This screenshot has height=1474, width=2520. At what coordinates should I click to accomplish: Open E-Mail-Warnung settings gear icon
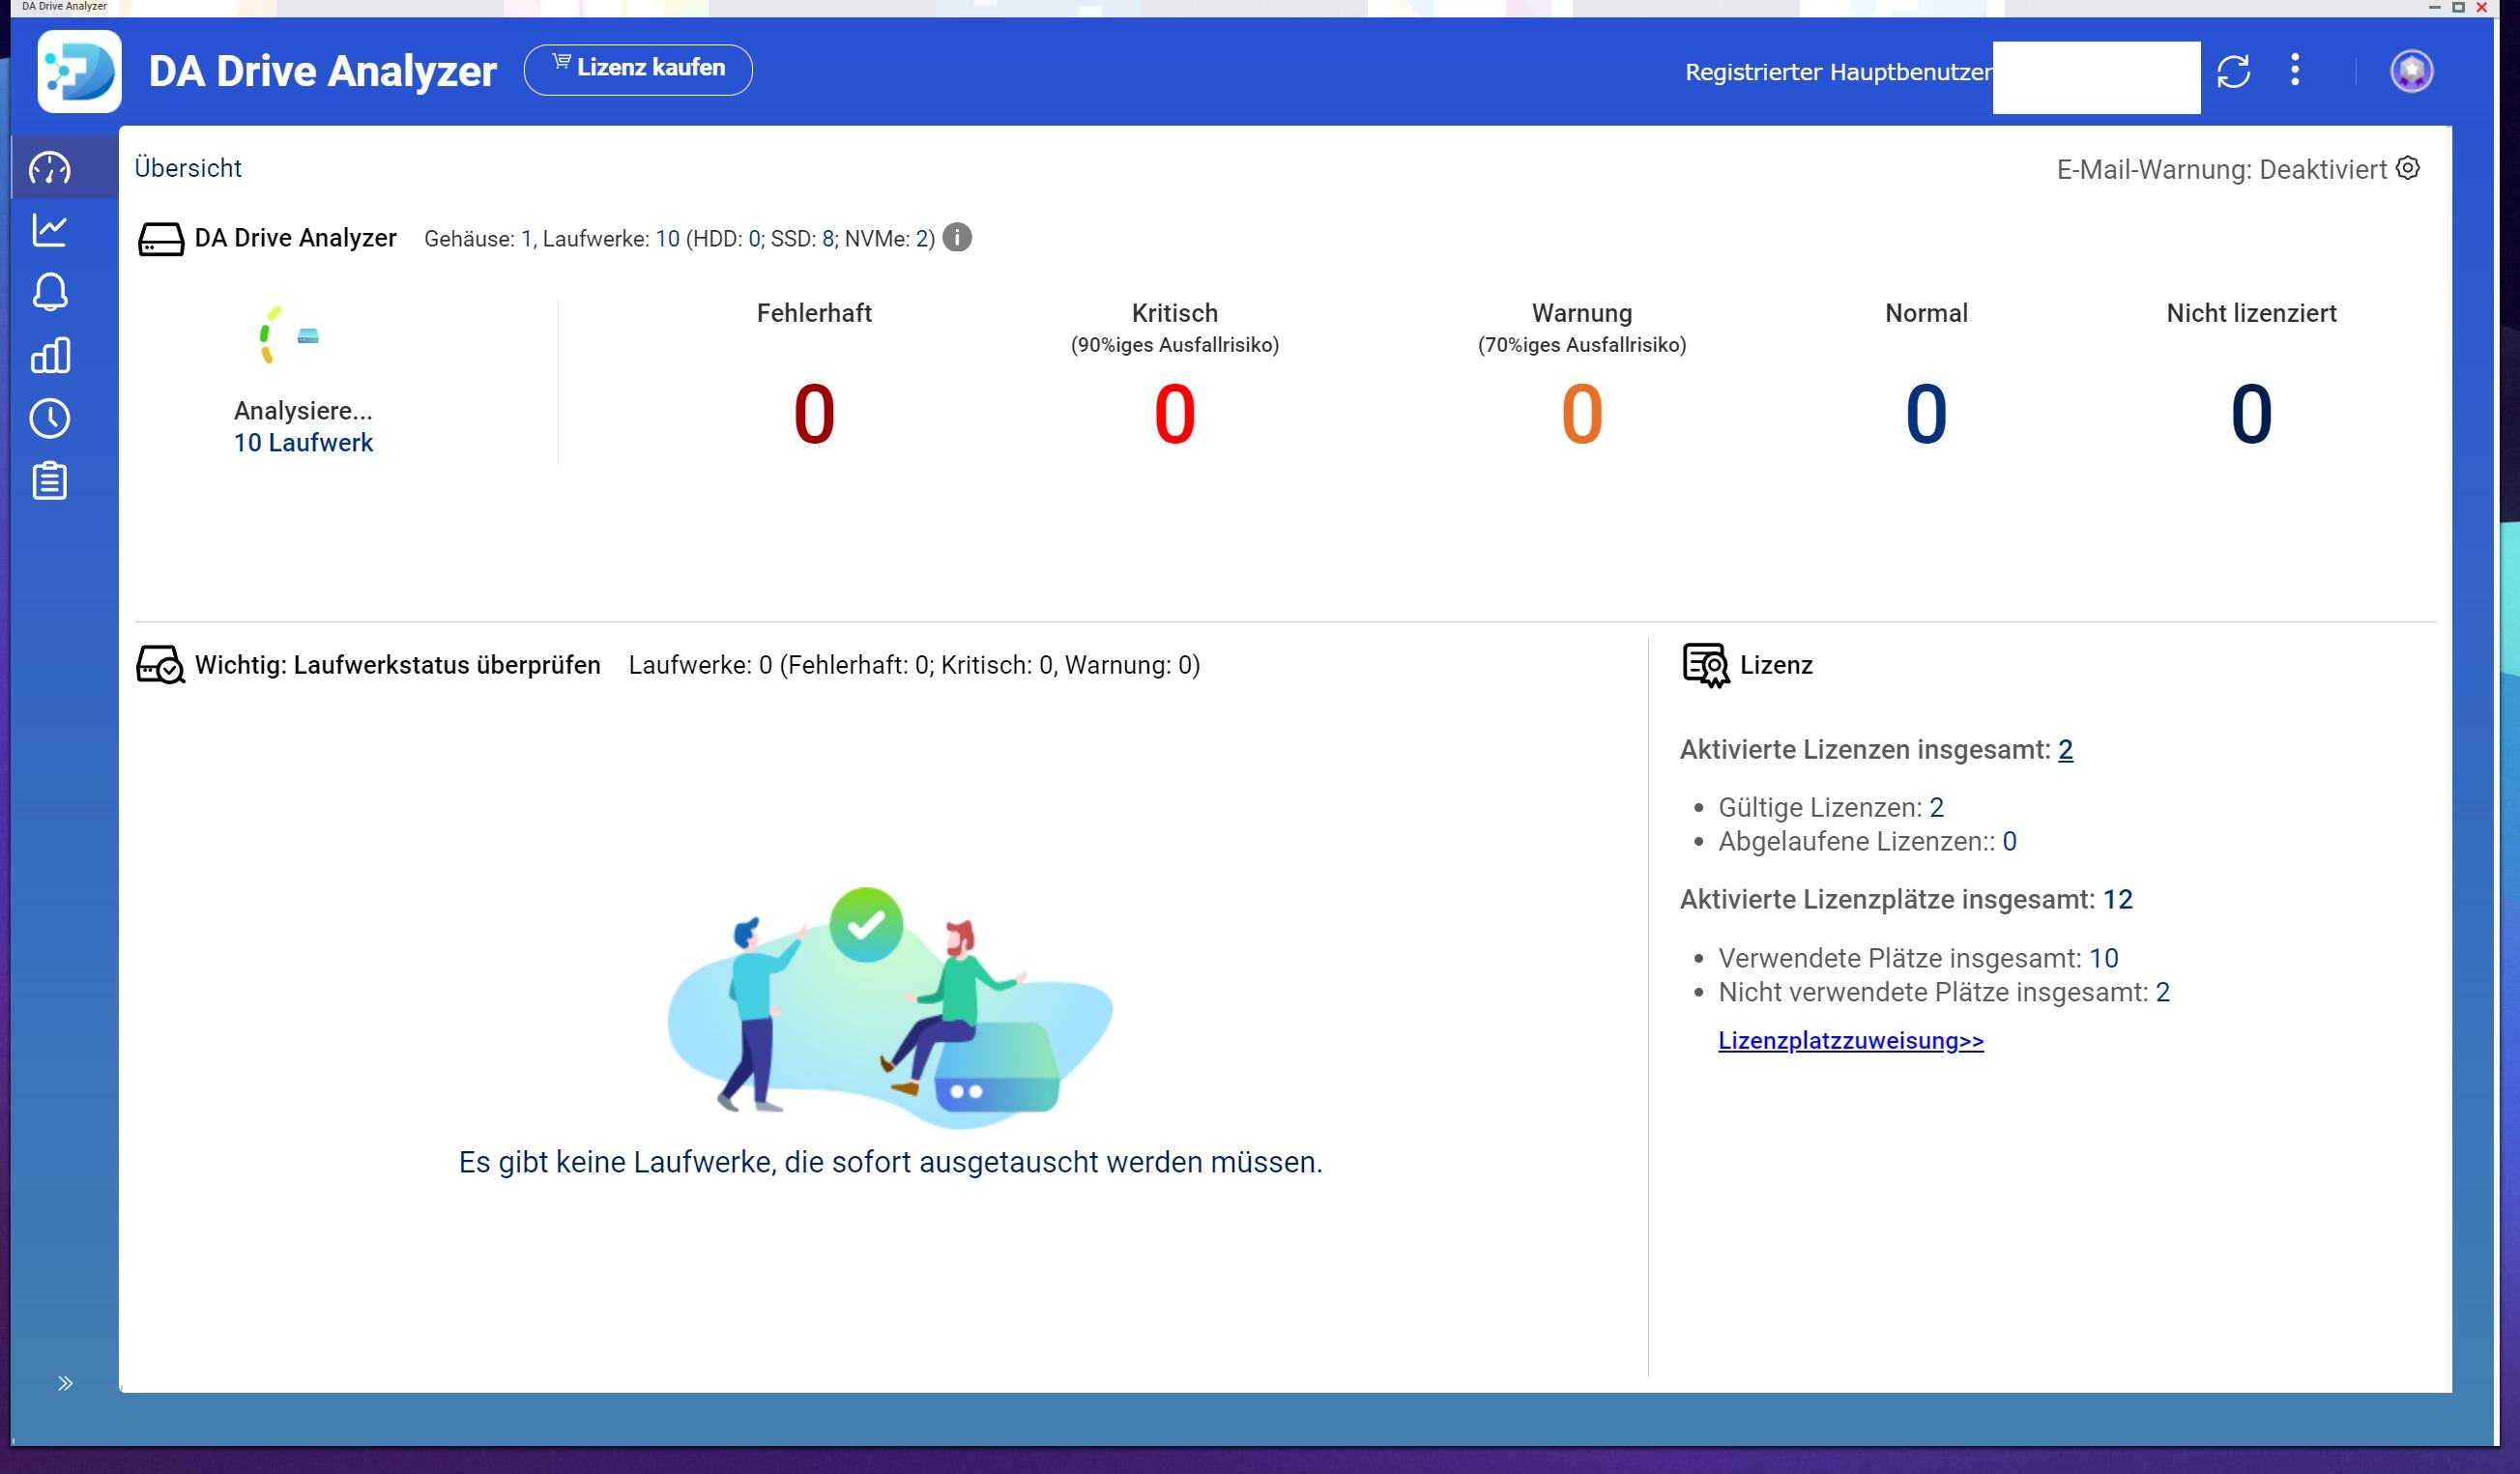pos(2409,168)
